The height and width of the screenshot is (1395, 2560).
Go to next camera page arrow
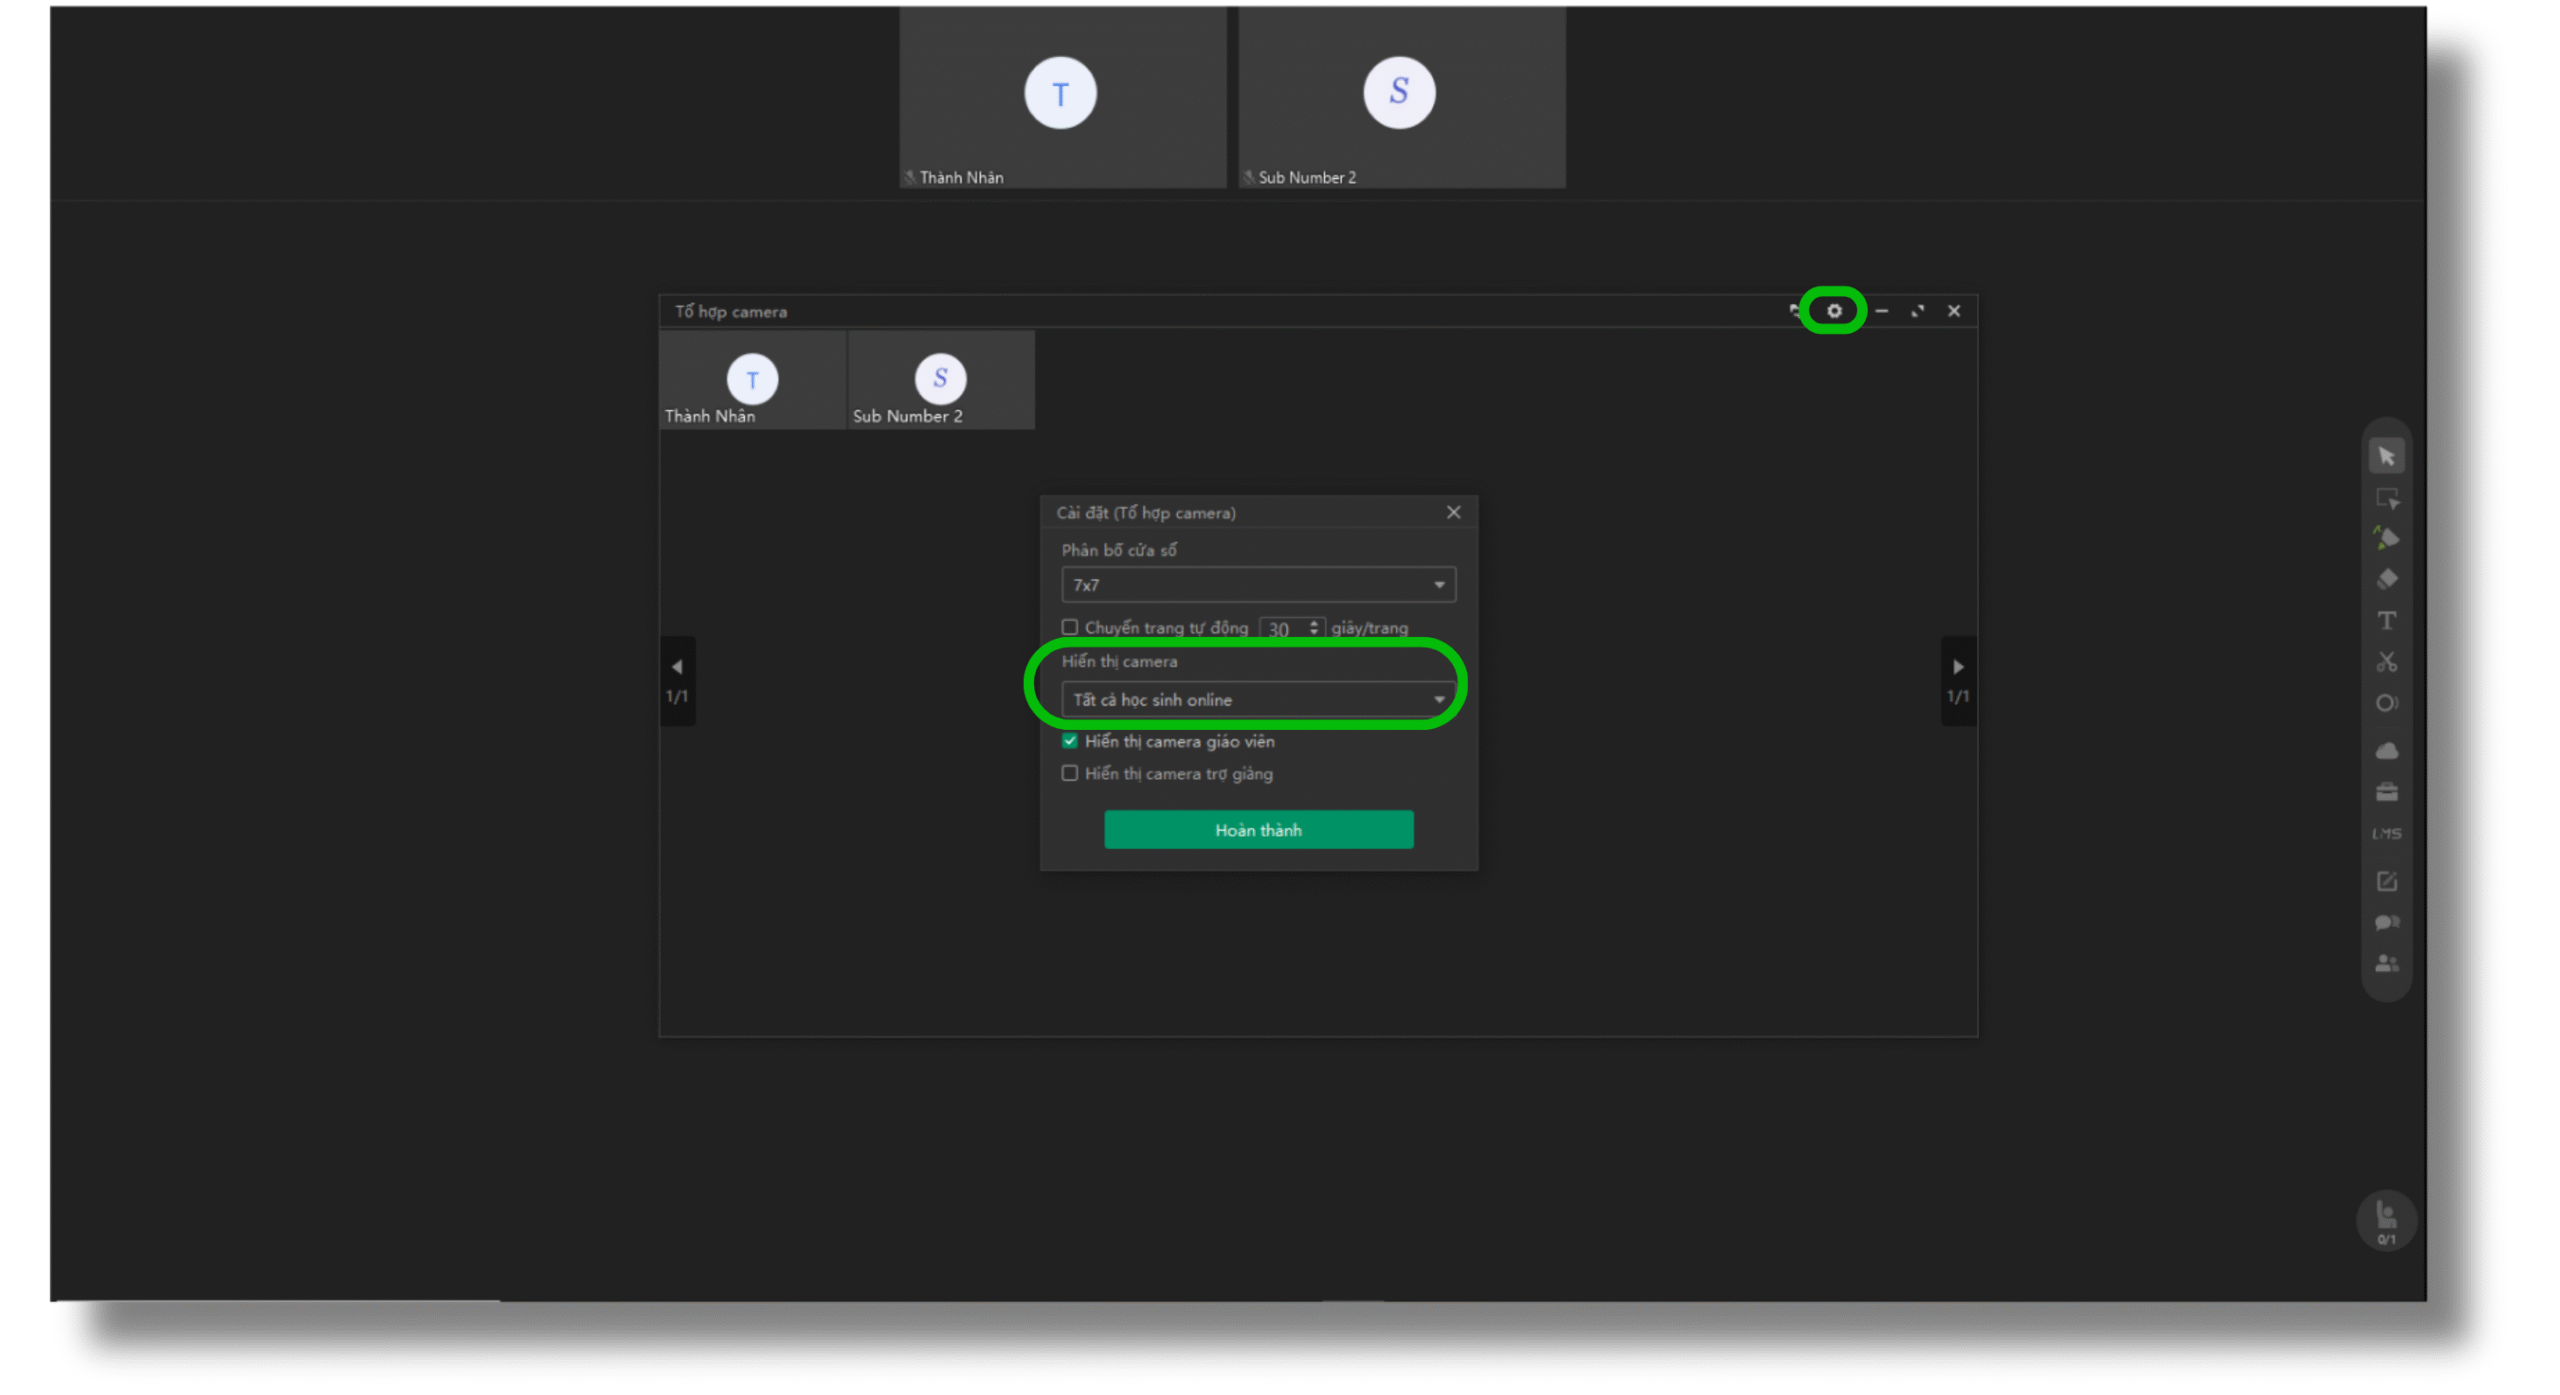click(1957, 667)
